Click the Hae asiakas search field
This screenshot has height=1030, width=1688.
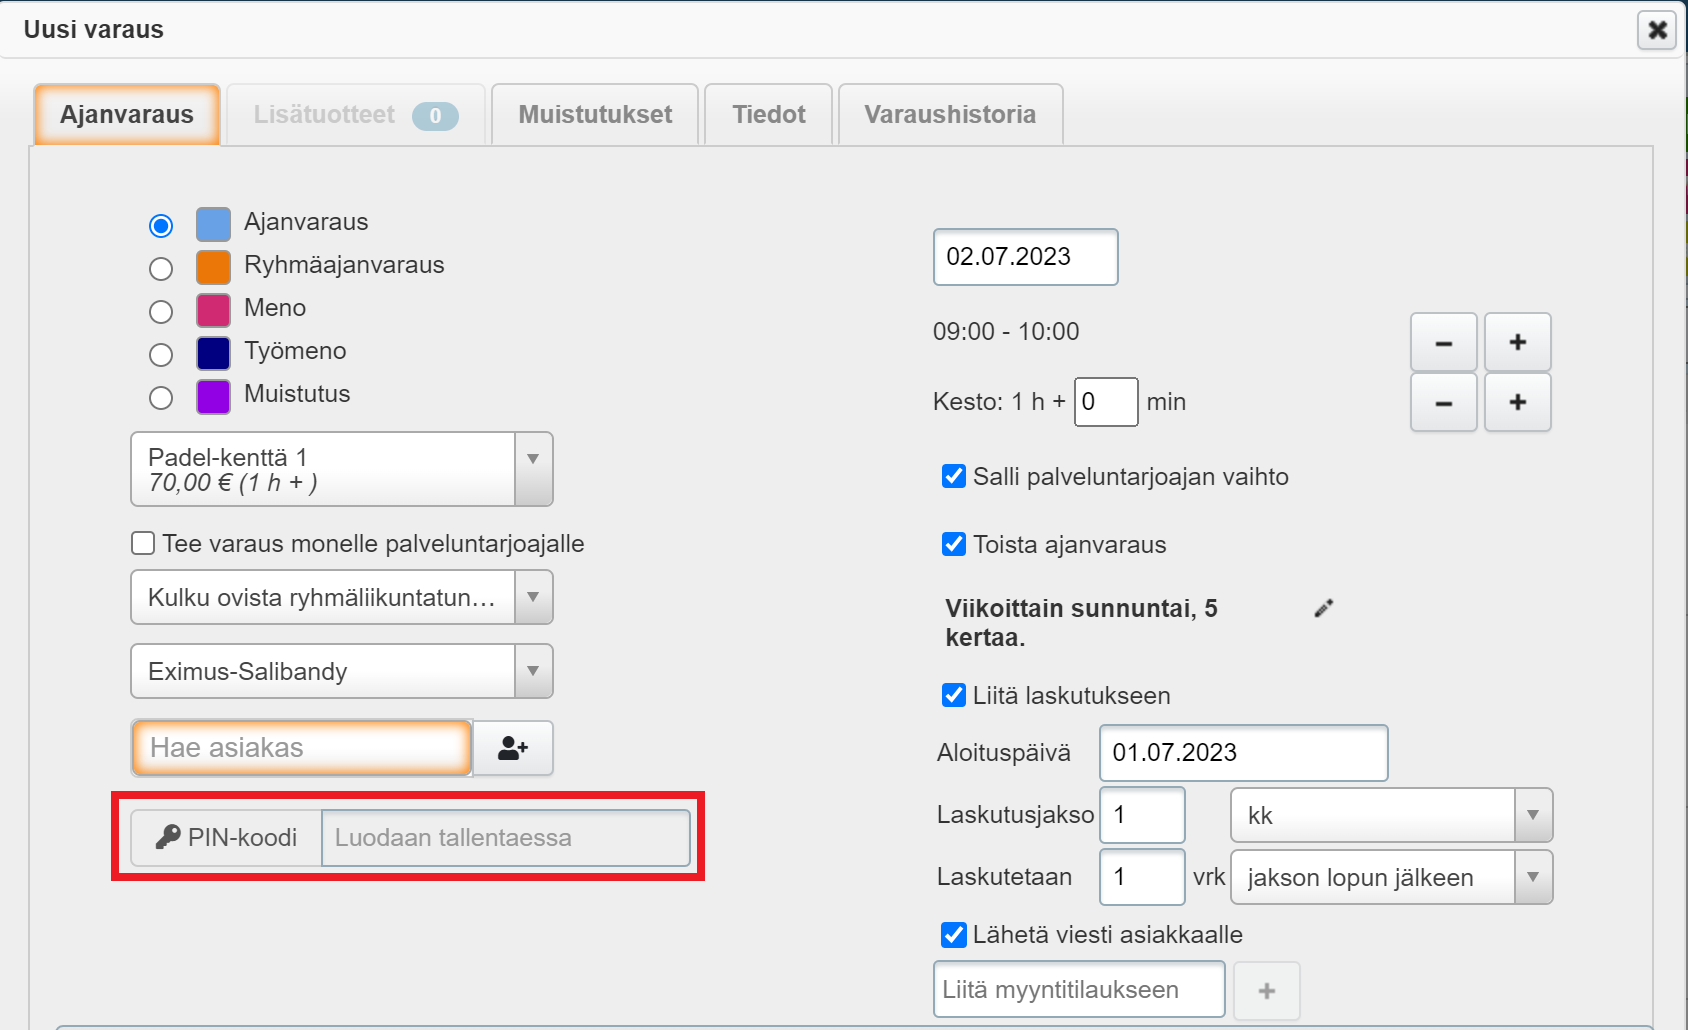tap(302, 748)
